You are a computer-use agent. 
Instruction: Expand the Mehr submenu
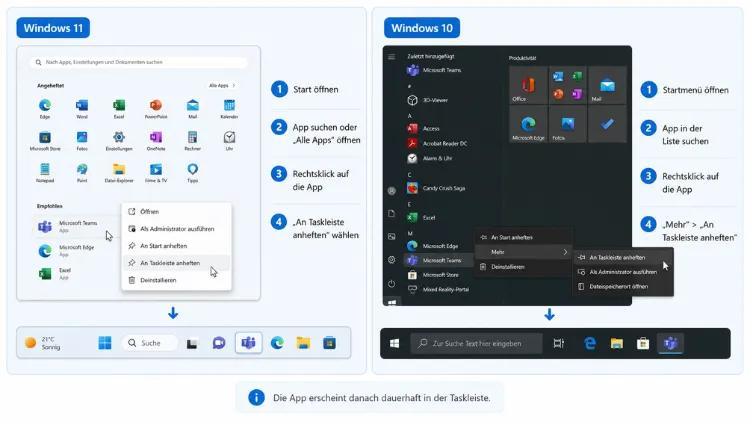click(x=524, y=252)
